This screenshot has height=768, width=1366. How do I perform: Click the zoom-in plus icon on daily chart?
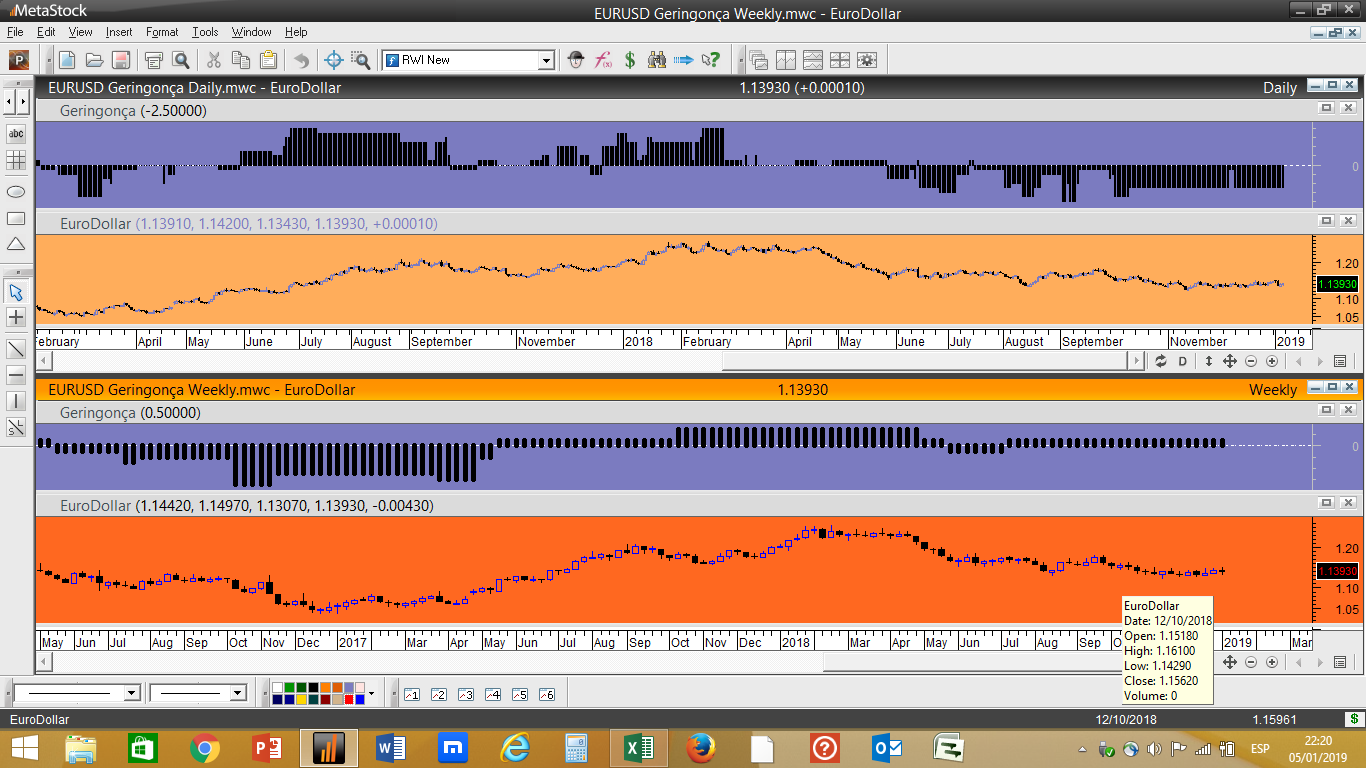pos(1272,361)
